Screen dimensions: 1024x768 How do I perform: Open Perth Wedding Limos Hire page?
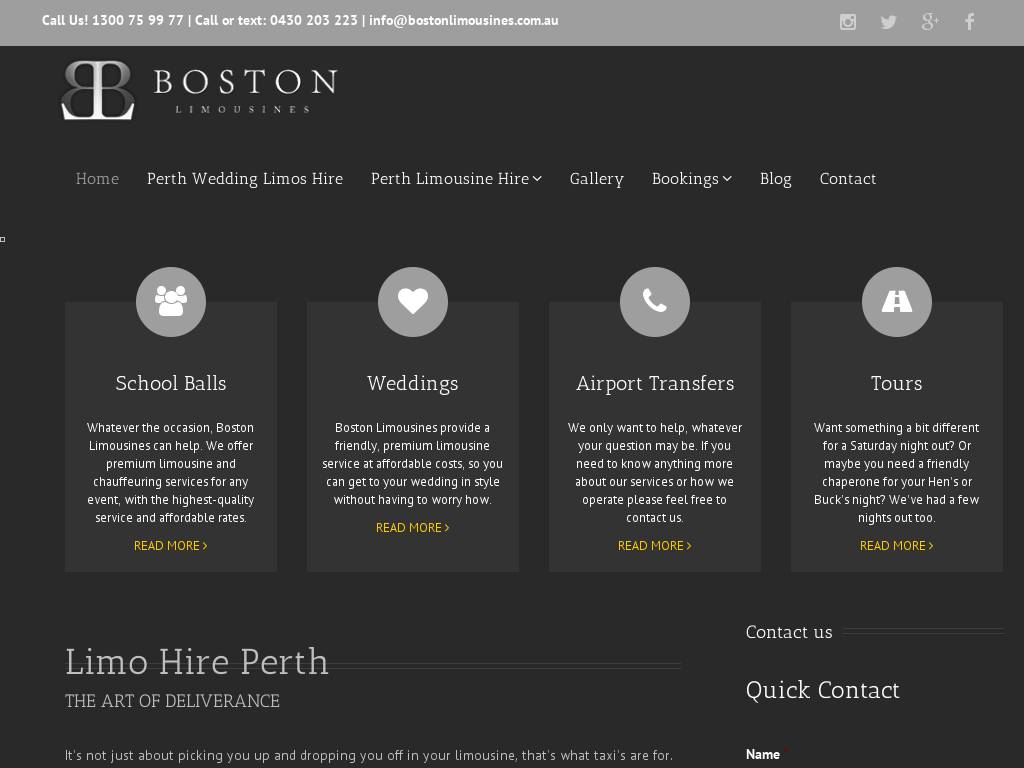(x=245, y=179)
